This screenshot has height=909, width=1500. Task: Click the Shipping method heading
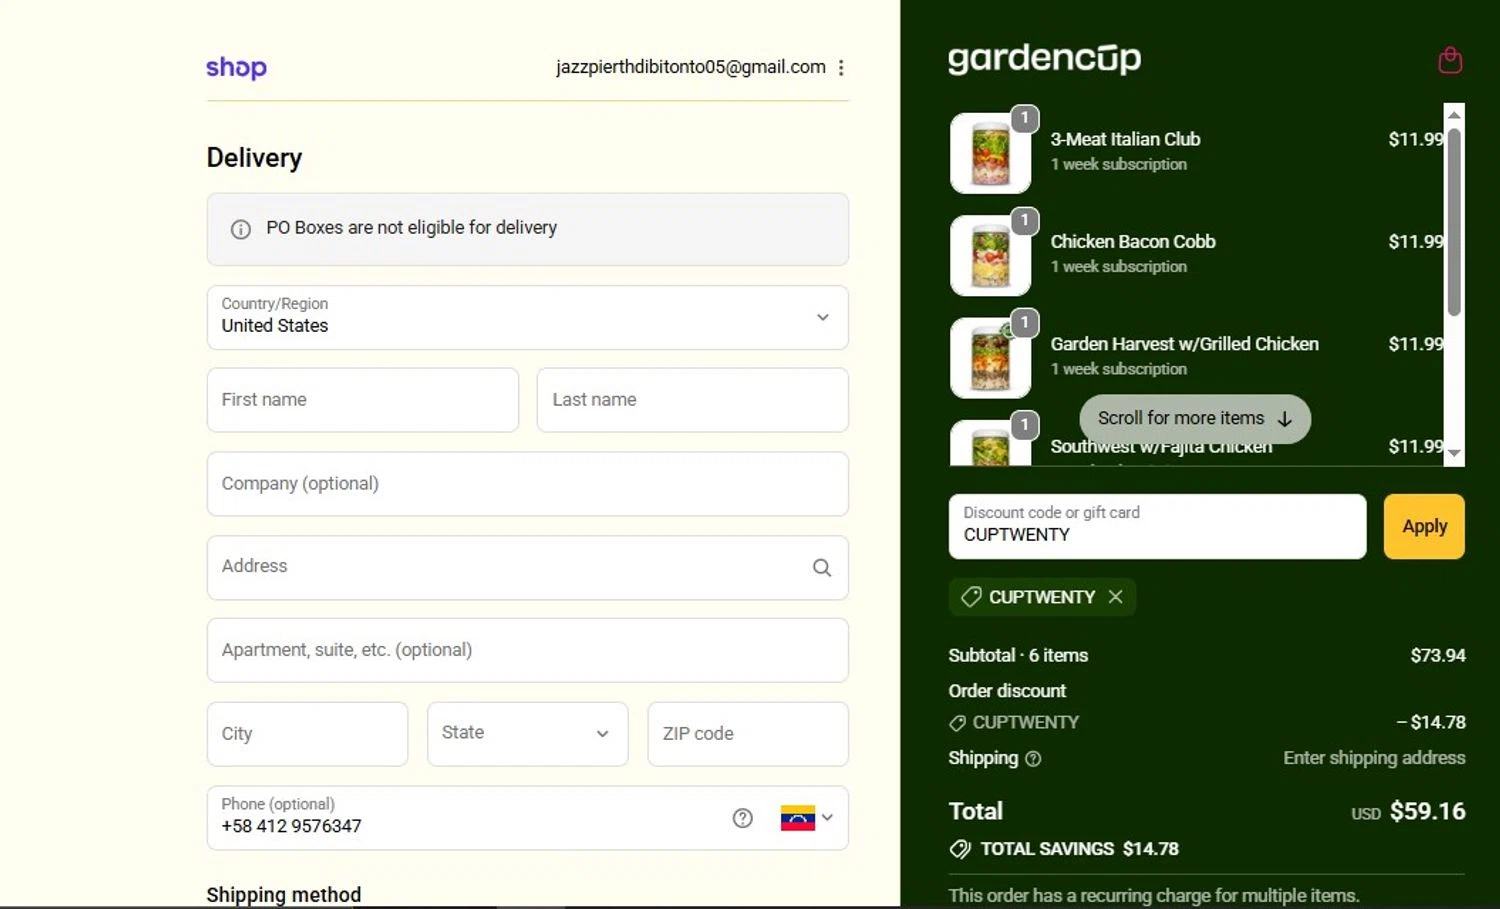click(284, 895)
